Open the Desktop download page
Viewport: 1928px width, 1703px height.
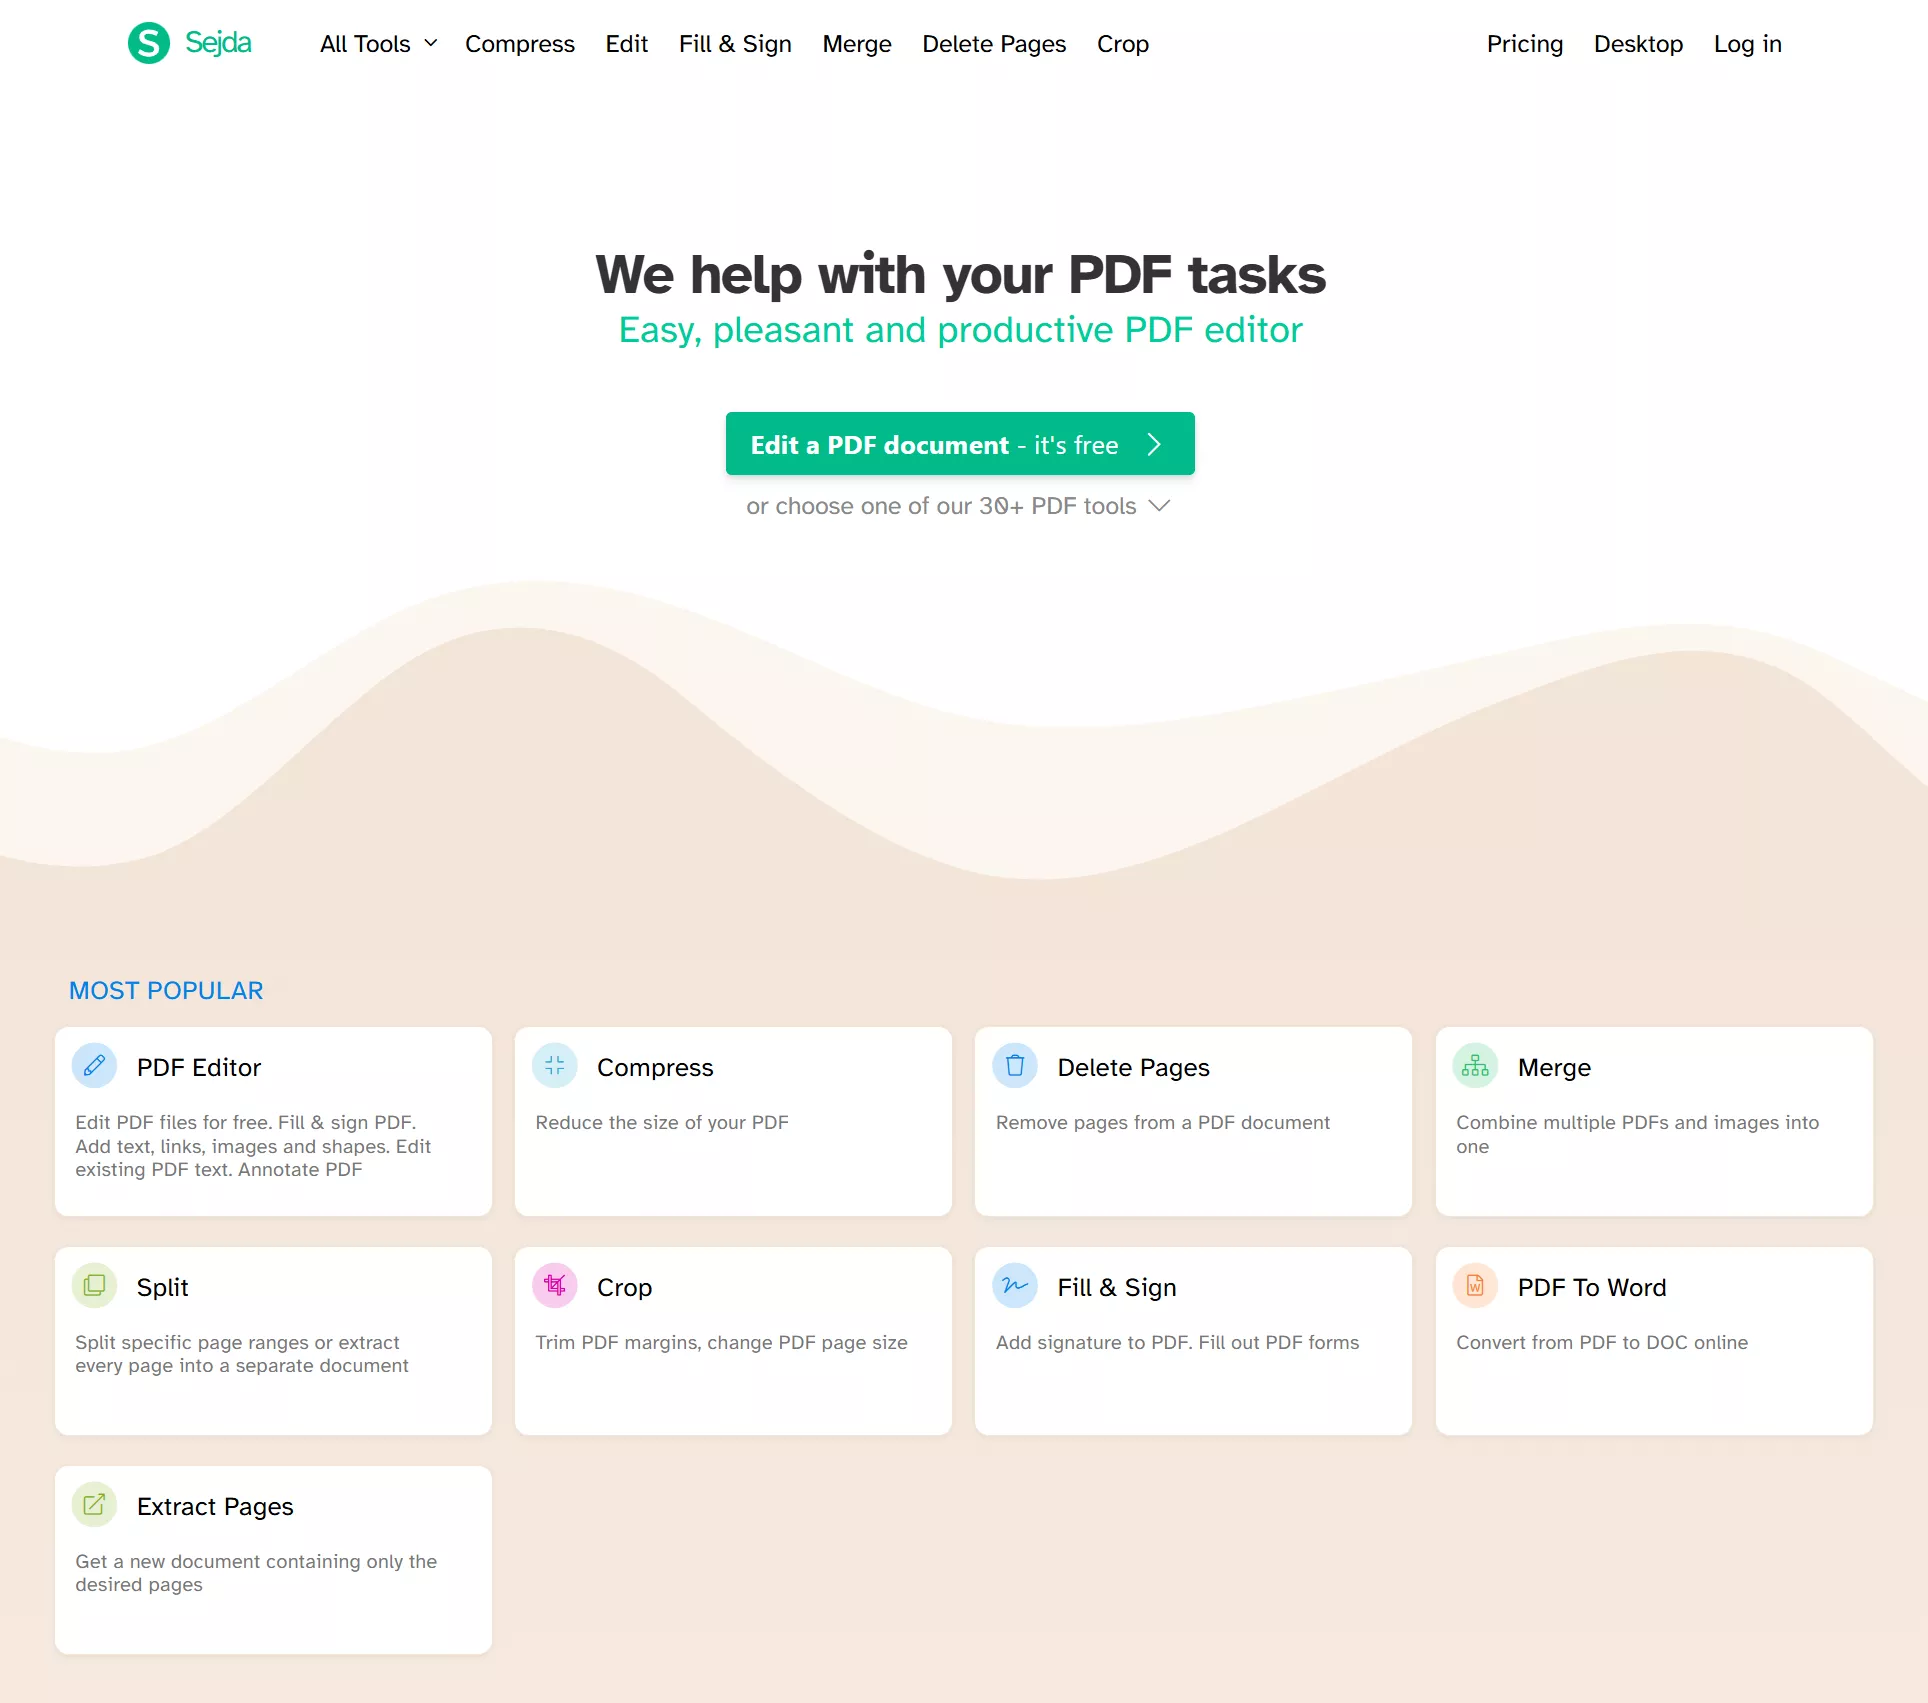1638,44
